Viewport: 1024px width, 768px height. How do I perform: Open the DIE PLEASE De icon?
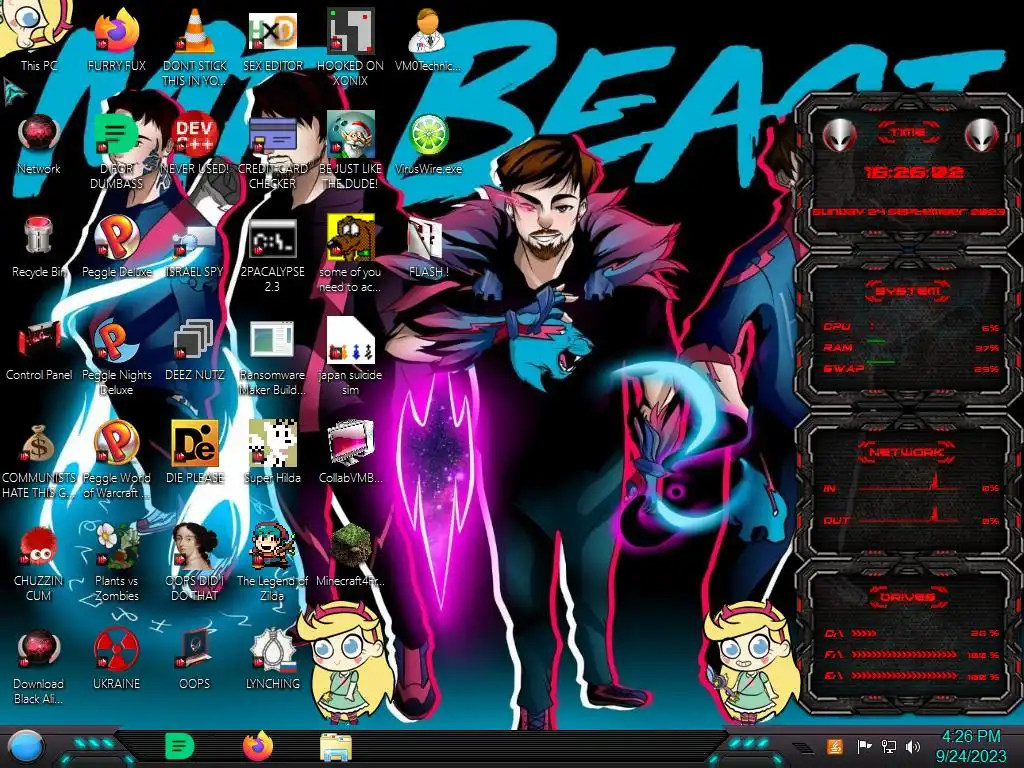(195, 443)
